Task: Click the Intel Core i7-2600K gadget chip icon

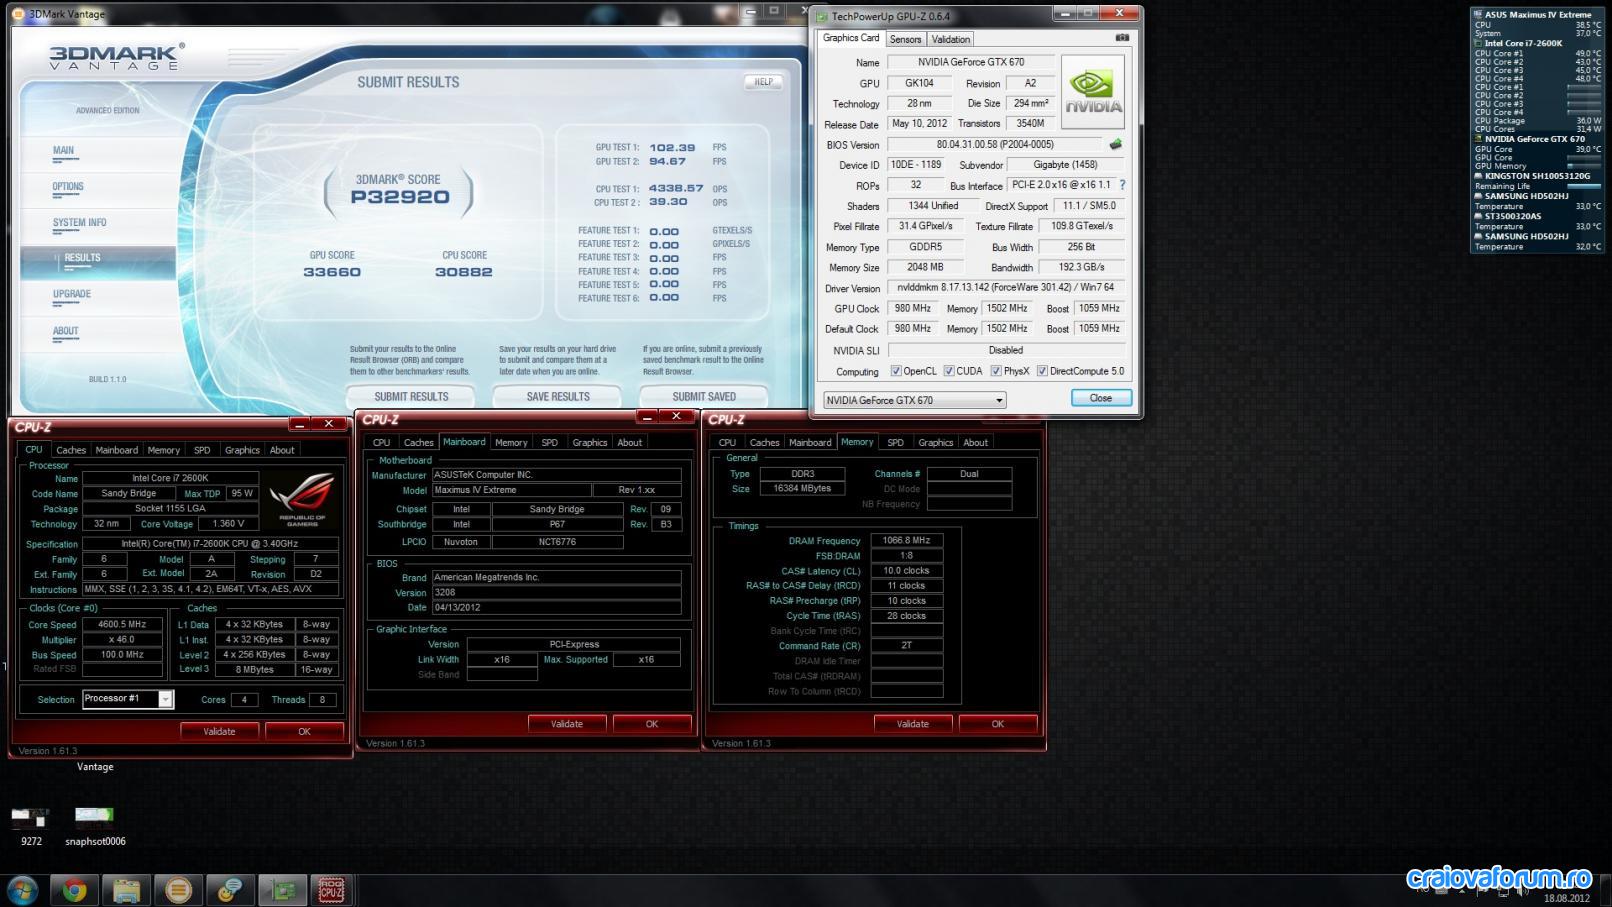Action: click(x=1478, y=43)
